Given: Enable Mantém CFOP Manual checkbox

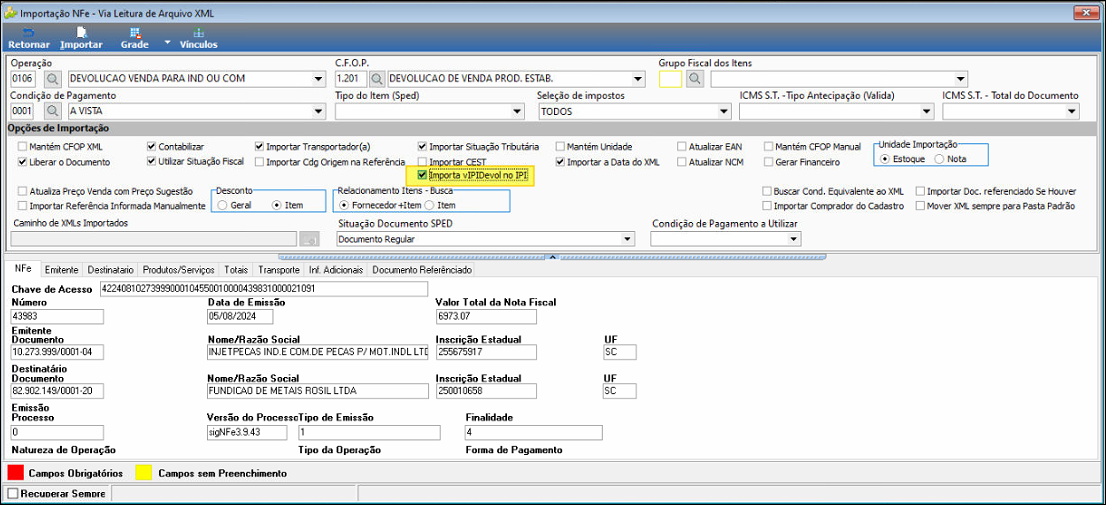Looking at the screenshot, I should tap(769, 147).
